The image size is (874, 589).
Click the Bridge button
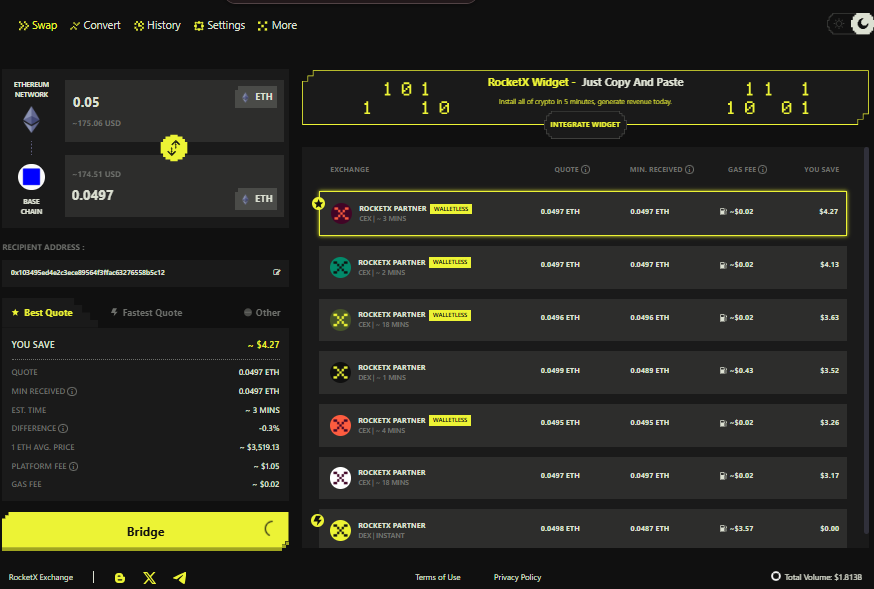pos(145,531)
